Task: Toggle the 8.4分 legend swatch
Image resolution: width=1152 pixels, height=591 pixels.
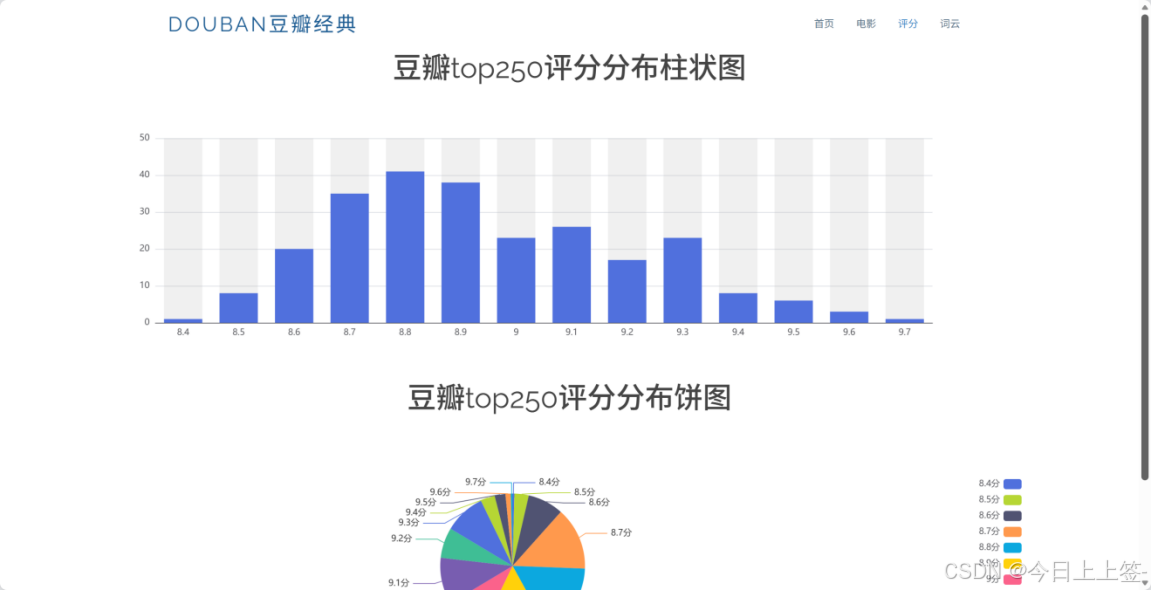Action: 1012,484
